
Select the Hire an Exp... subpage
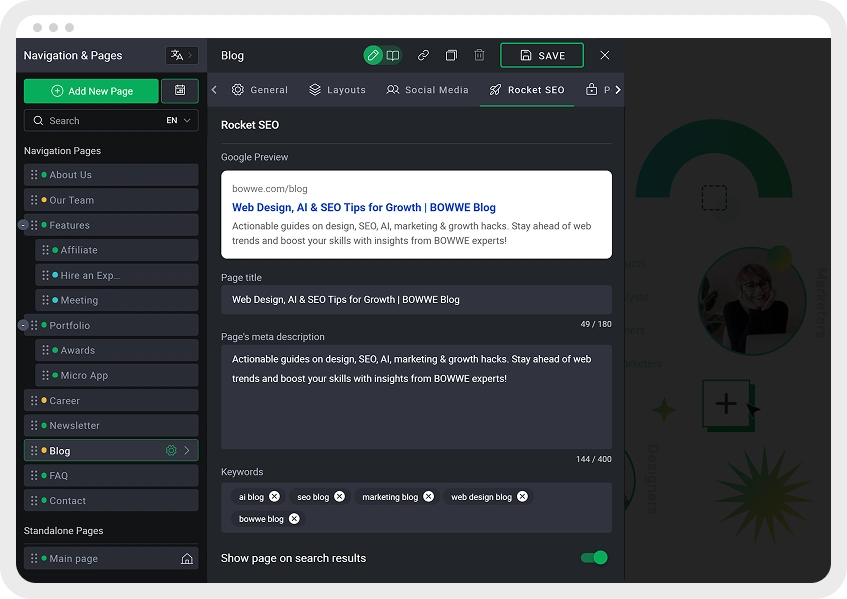coord(117,275)
